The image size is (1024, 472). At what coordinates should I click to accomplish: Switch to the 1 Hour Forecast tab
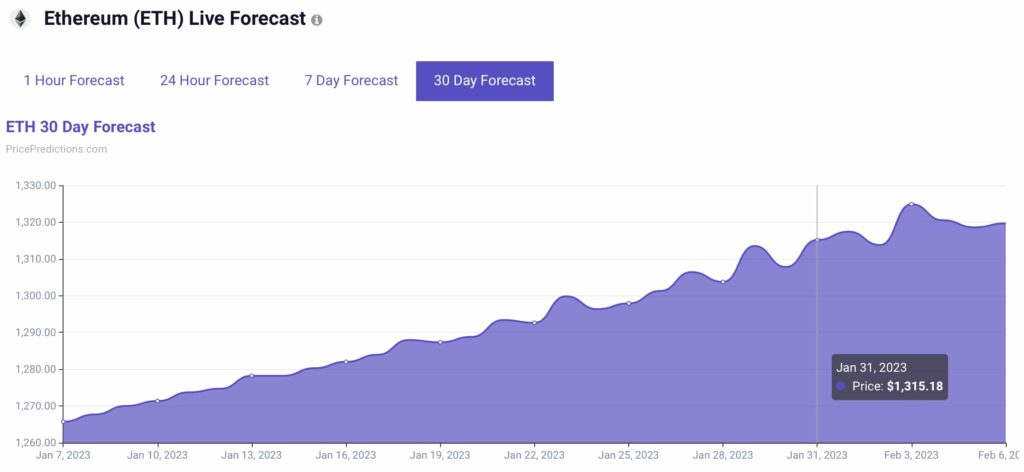click(74, 81)
